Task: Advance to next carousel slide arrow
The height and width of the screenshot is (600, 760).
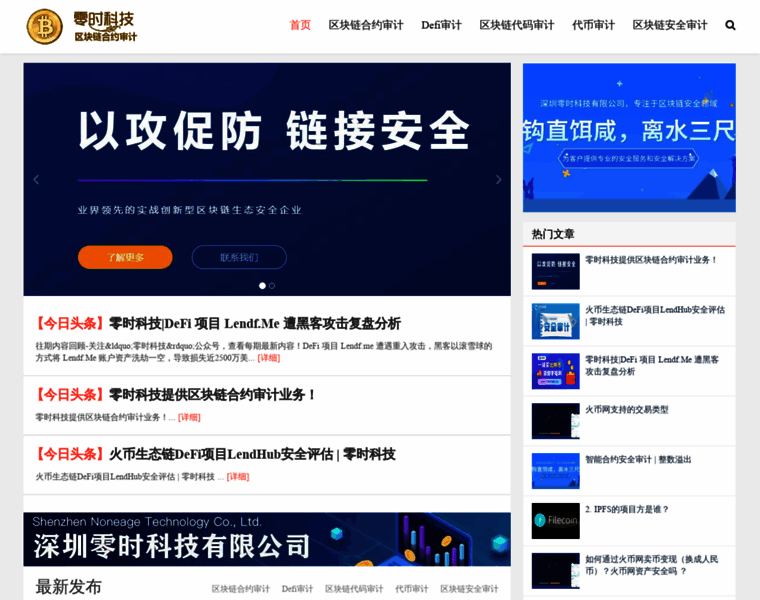Action: (498, 180)
